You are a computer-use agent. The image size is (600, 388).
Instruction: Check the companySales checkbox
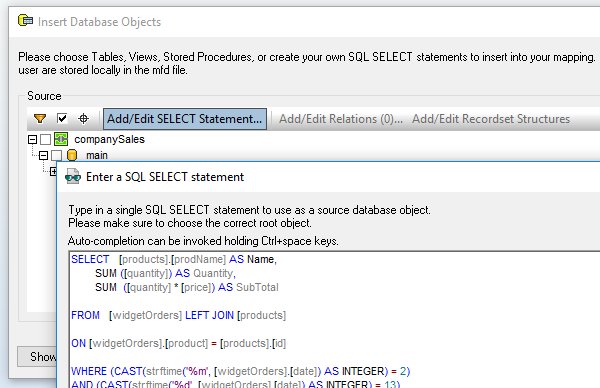(x=45, y=139)
